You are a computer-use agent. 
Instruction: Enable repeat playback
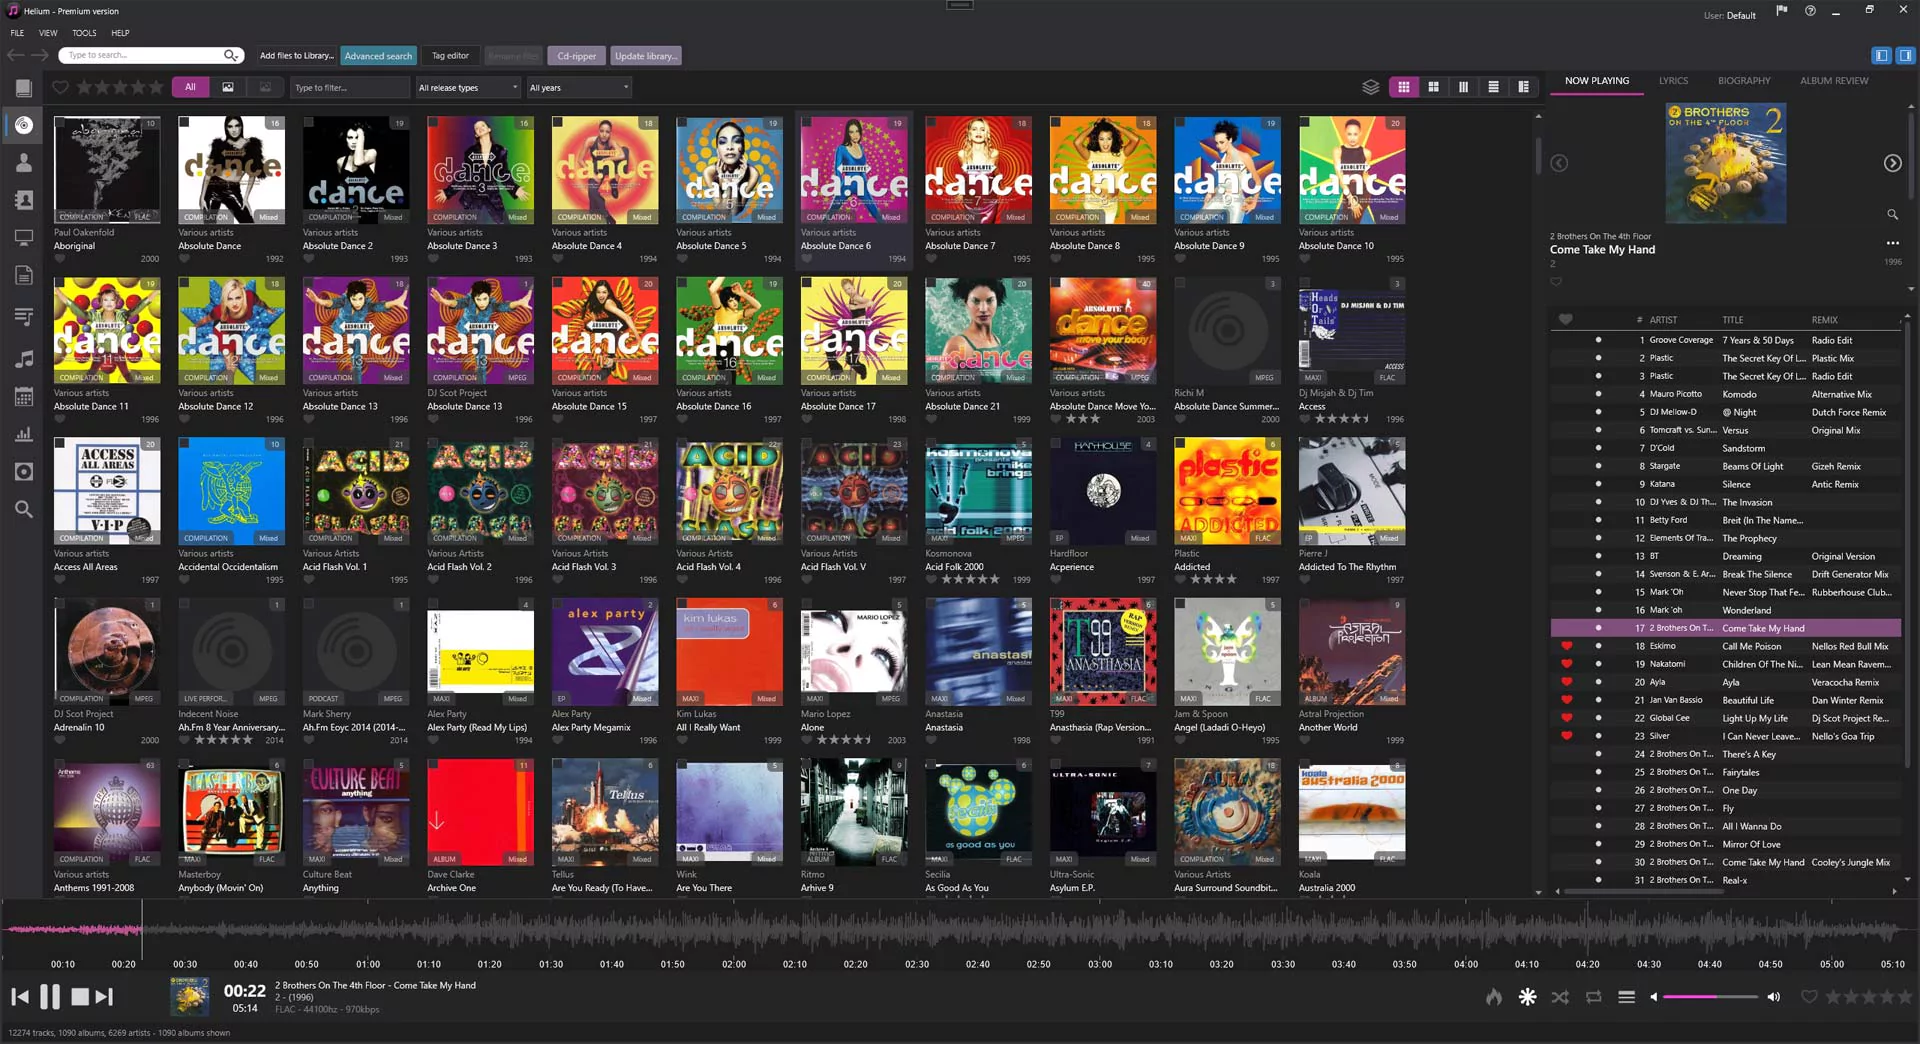point(1593,997)
